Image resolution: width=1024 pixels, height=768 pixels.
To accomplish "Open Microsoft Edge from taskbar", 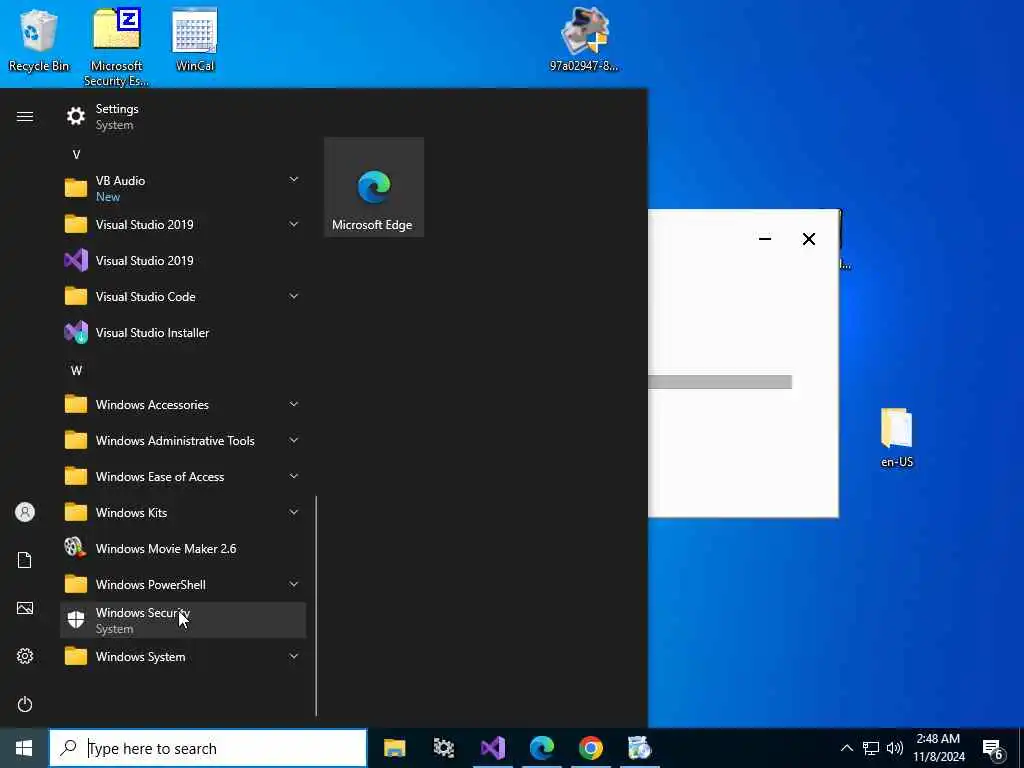I will [x=541, y=748].
